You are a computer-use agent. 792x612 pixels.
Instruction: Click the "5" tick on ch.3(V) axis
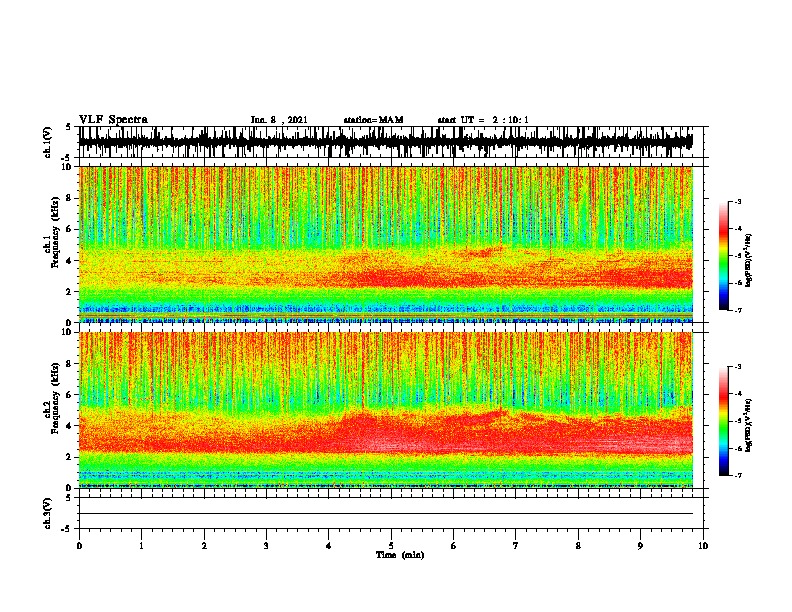pos(68,498)
